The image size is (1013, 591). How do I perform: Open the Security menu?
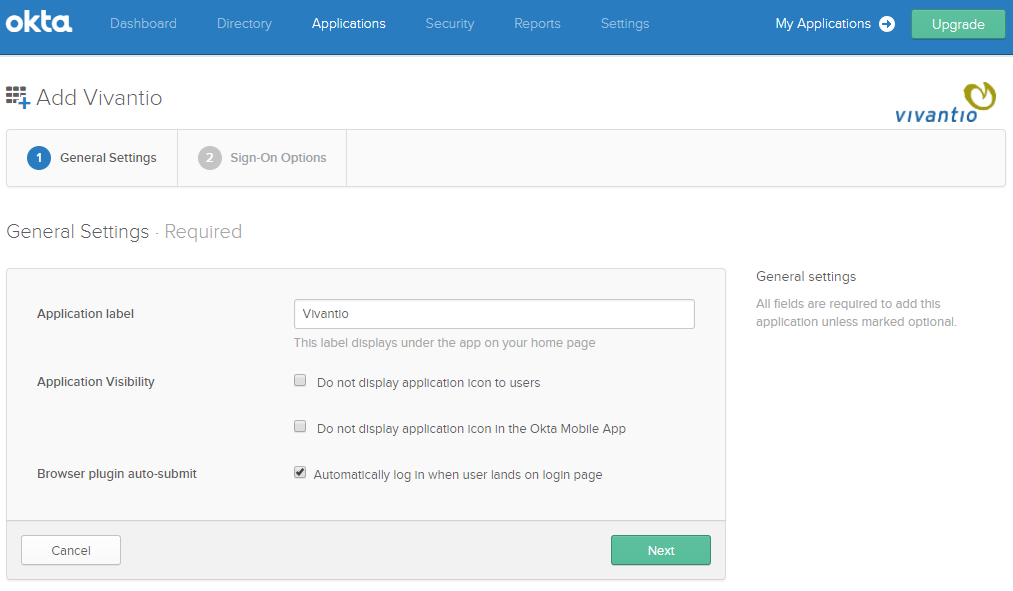[x=450, y=24]
